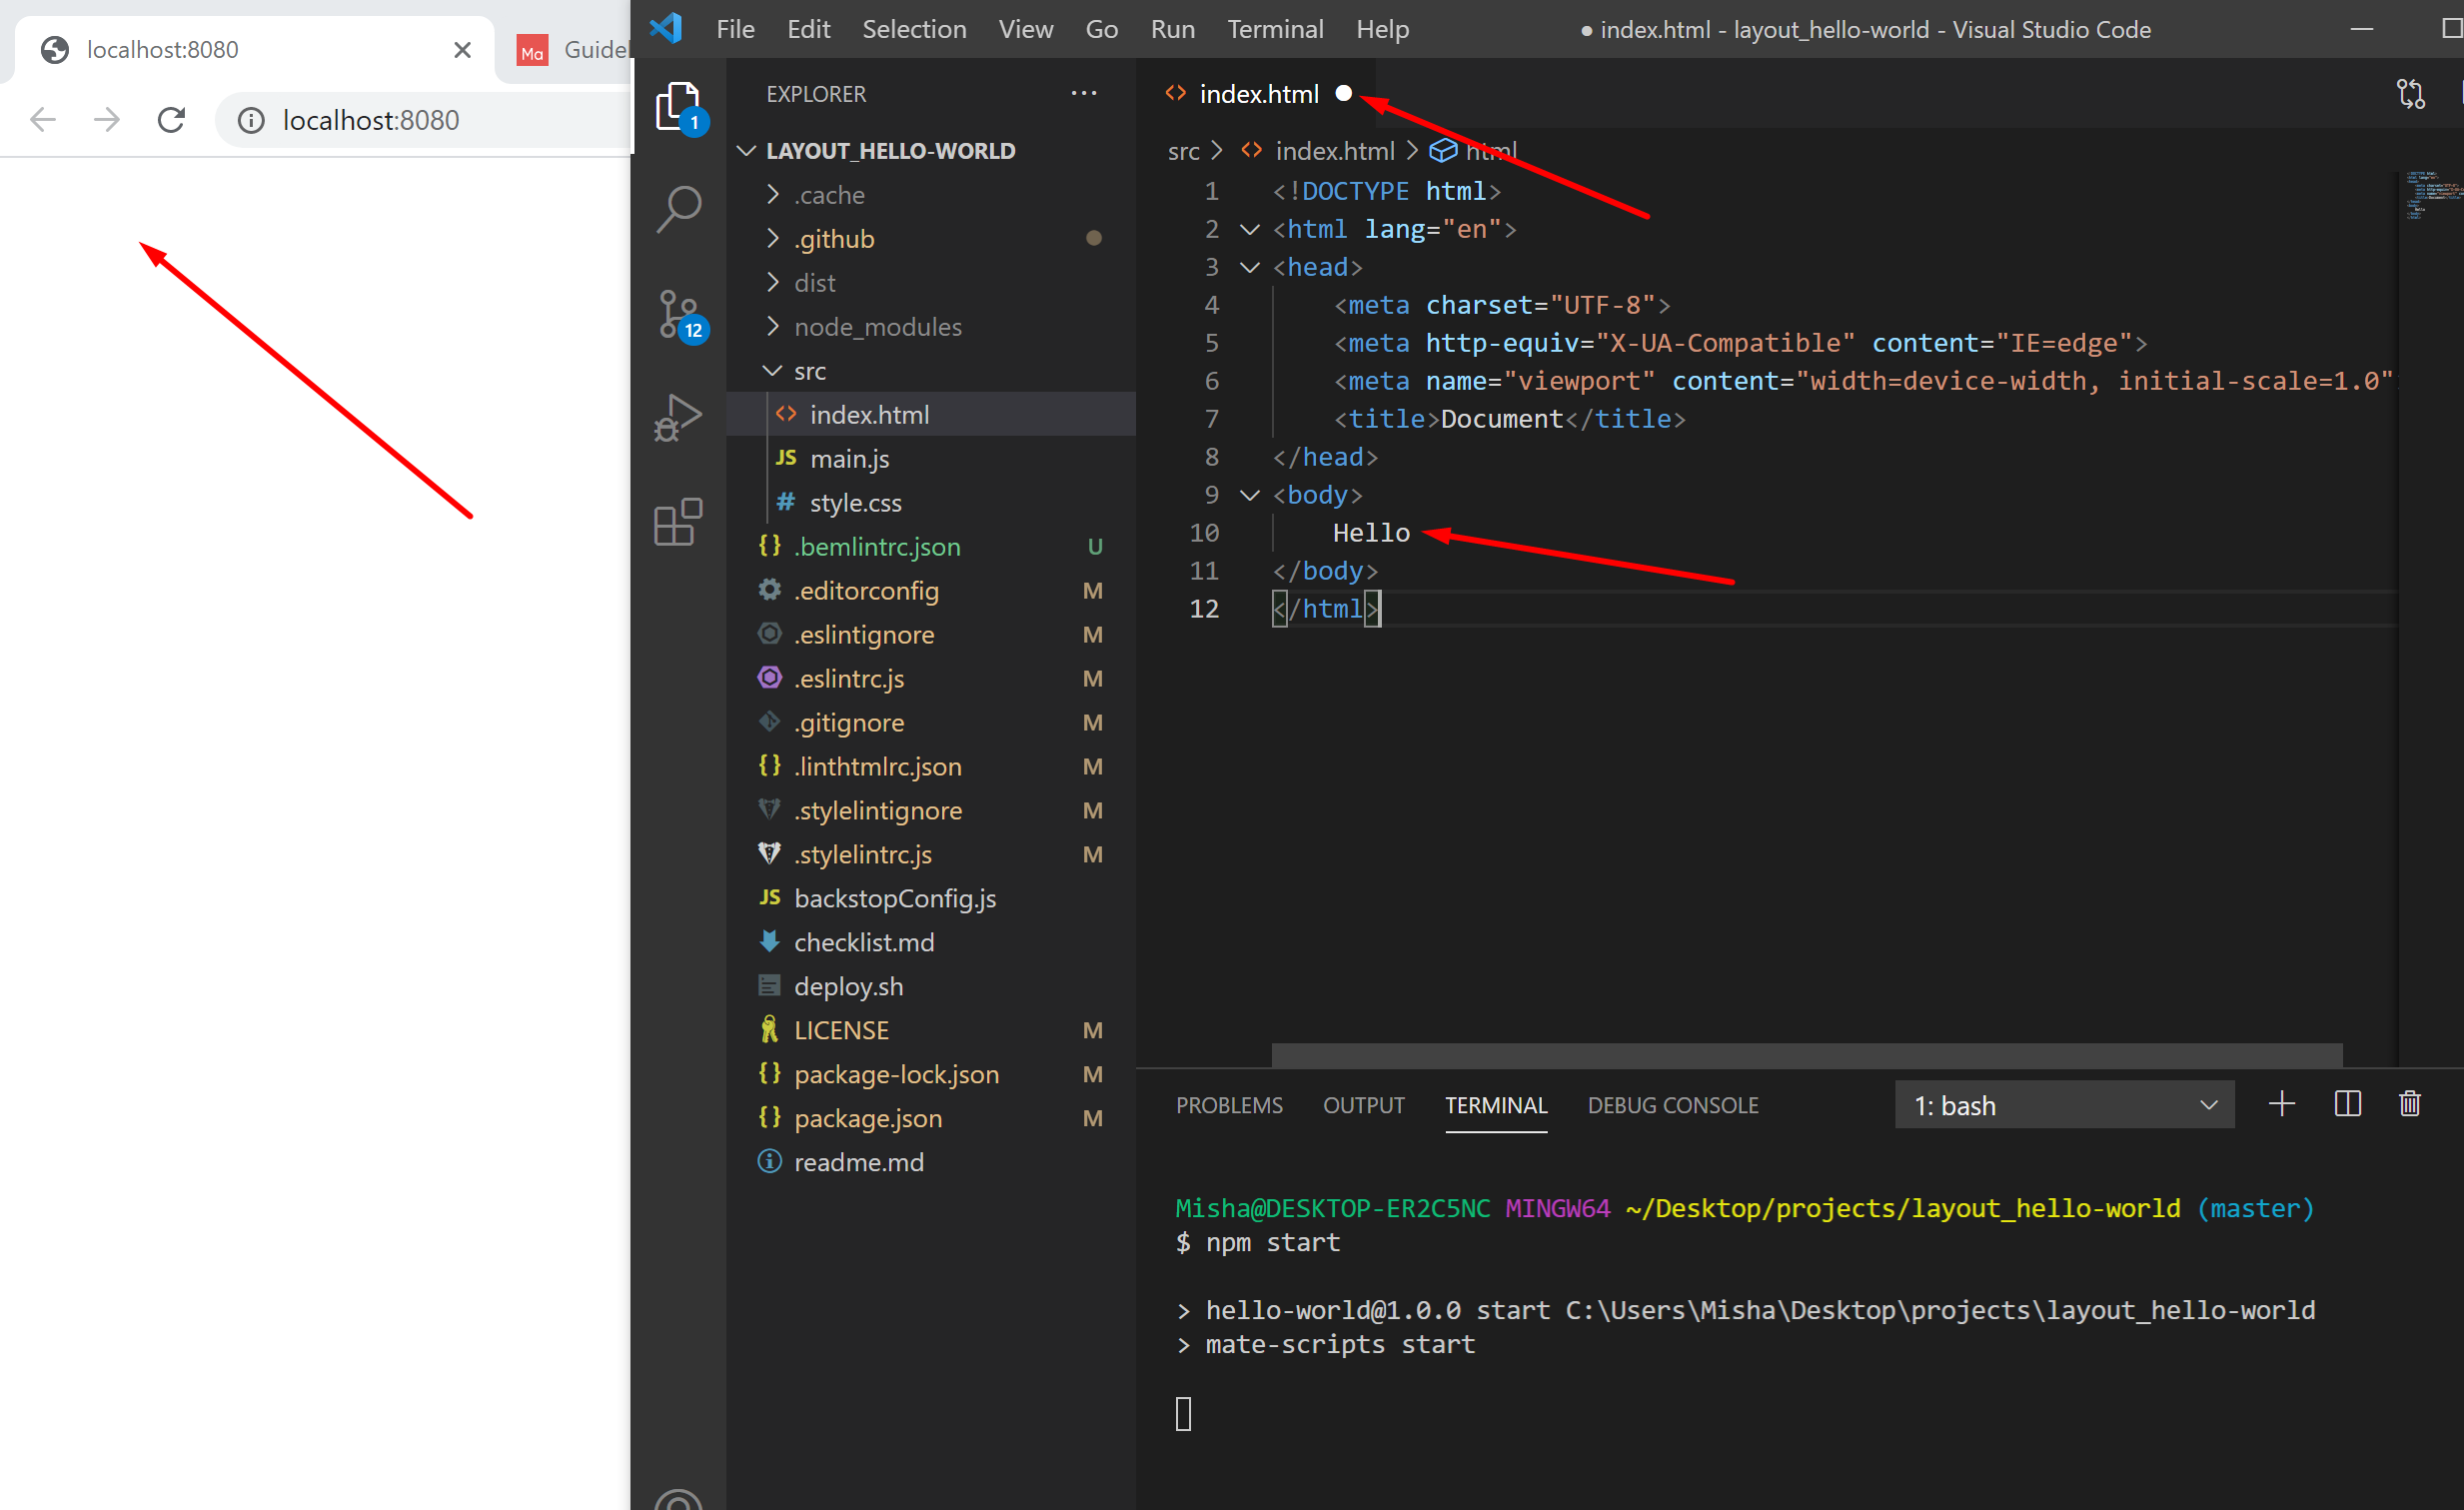This screenshot has width=2464, height=1510.
Task: Close the localhost:8080 Chrome tab
Action: pos(462,50)
